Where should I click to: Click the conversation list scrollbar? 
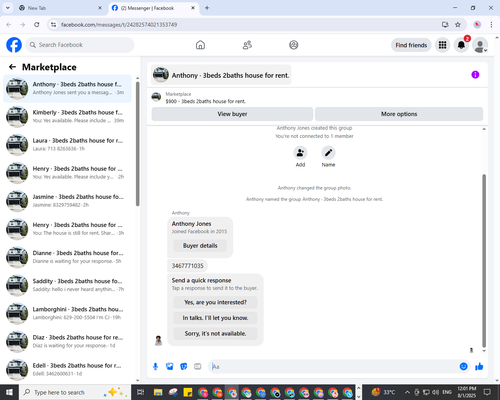[x=137, y=143]
